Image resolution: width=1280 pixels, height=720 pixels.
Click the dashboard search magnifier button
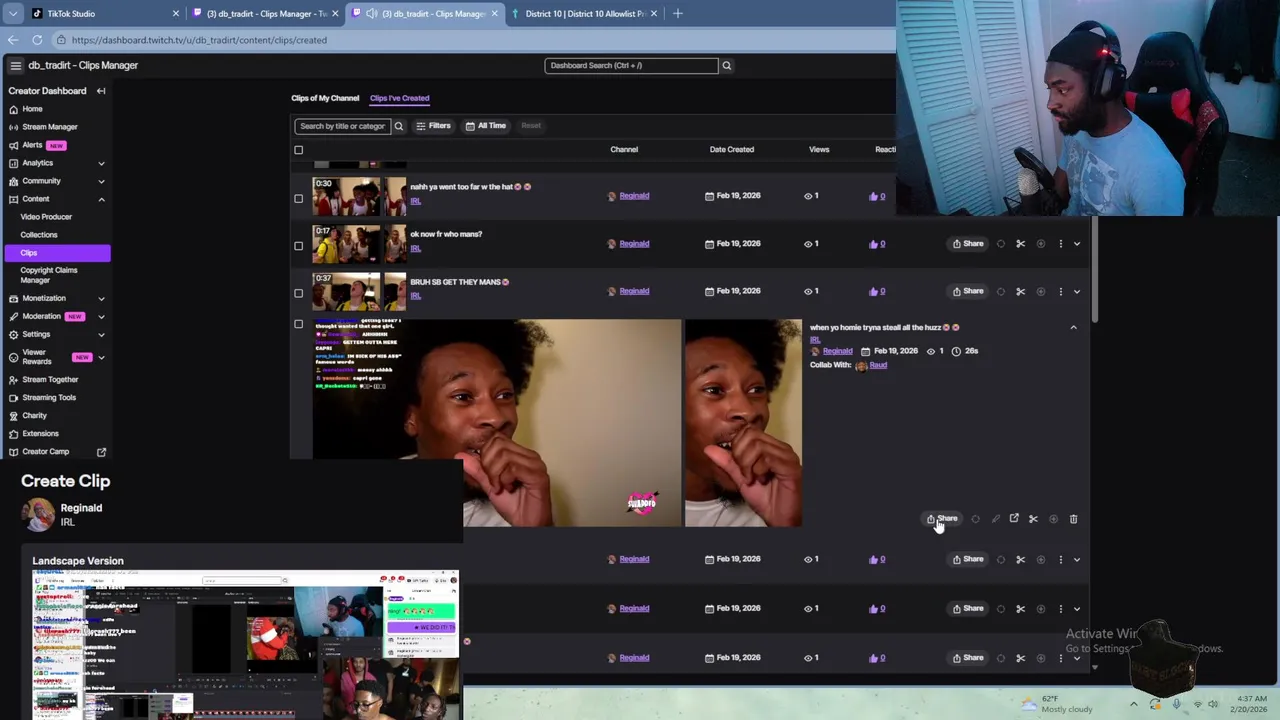(727, 66)
